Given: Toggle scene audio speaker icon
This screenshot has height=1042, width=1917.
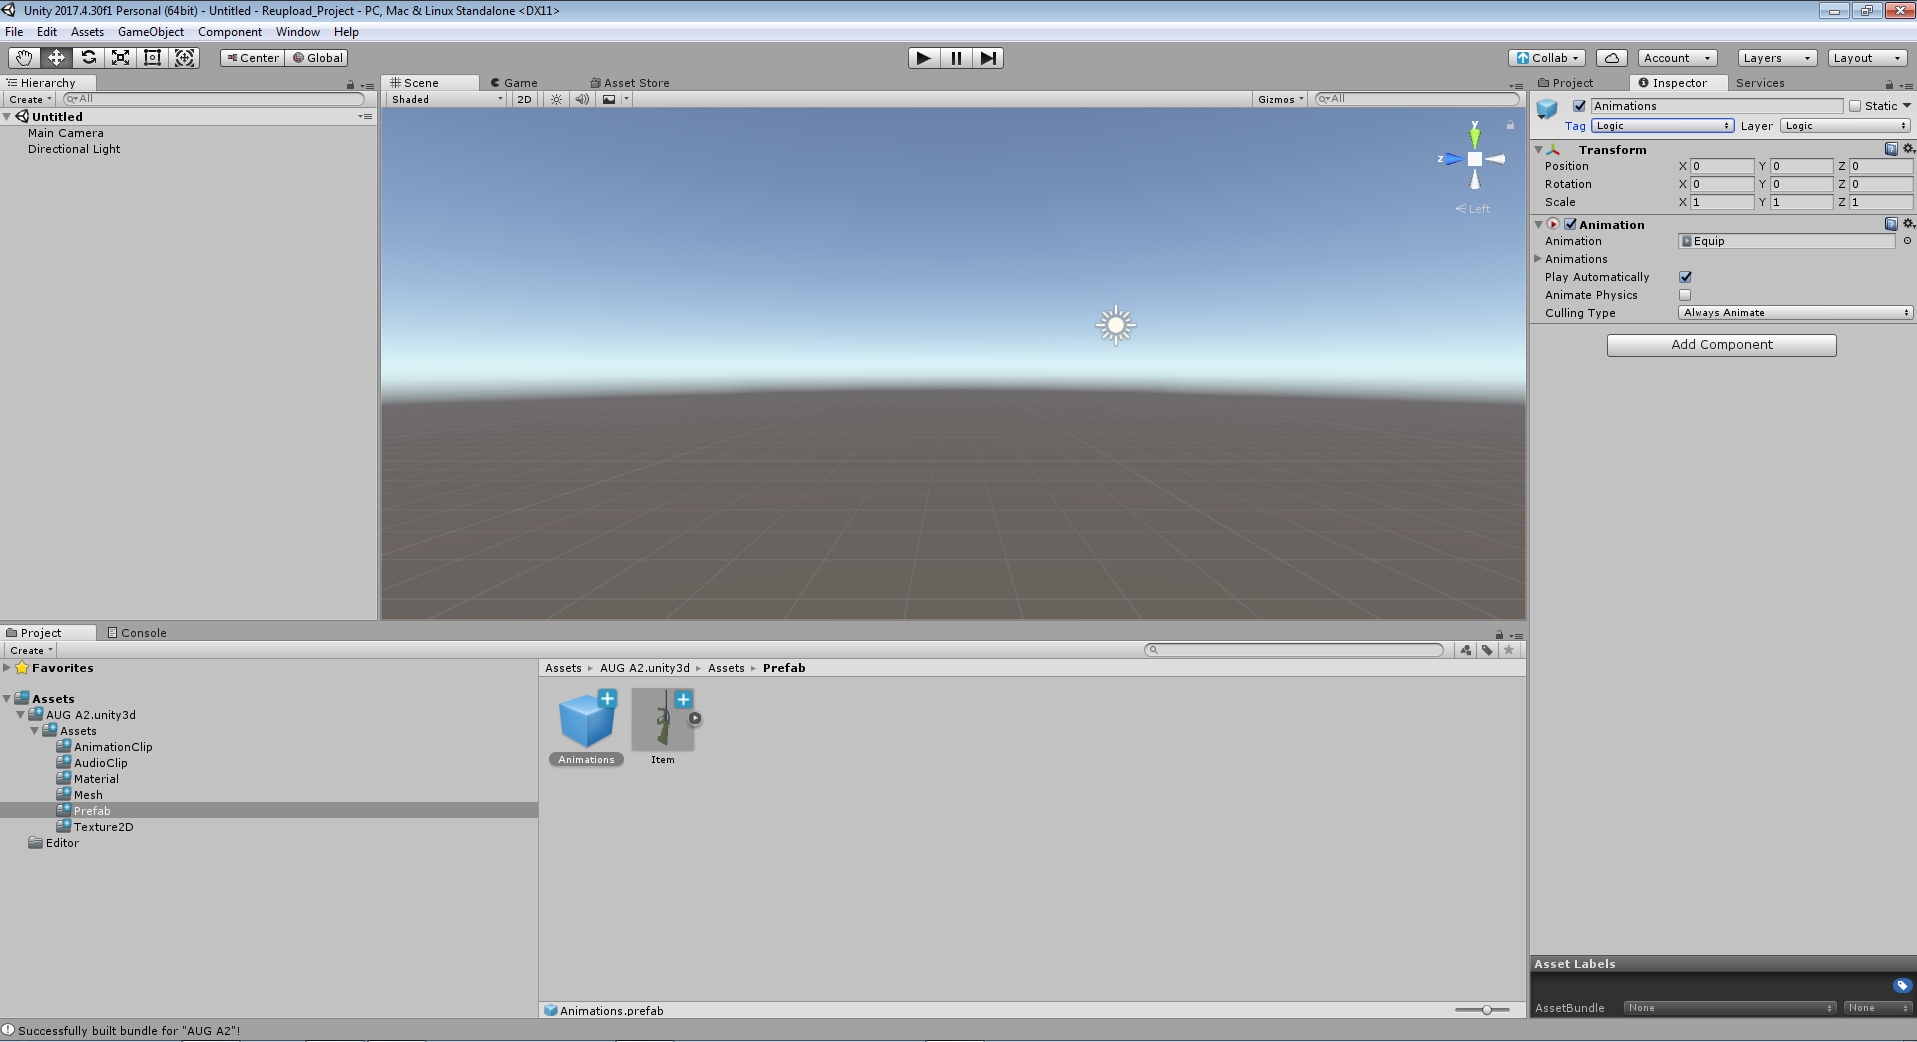Looking at the screenshot, I should [582, 99].
